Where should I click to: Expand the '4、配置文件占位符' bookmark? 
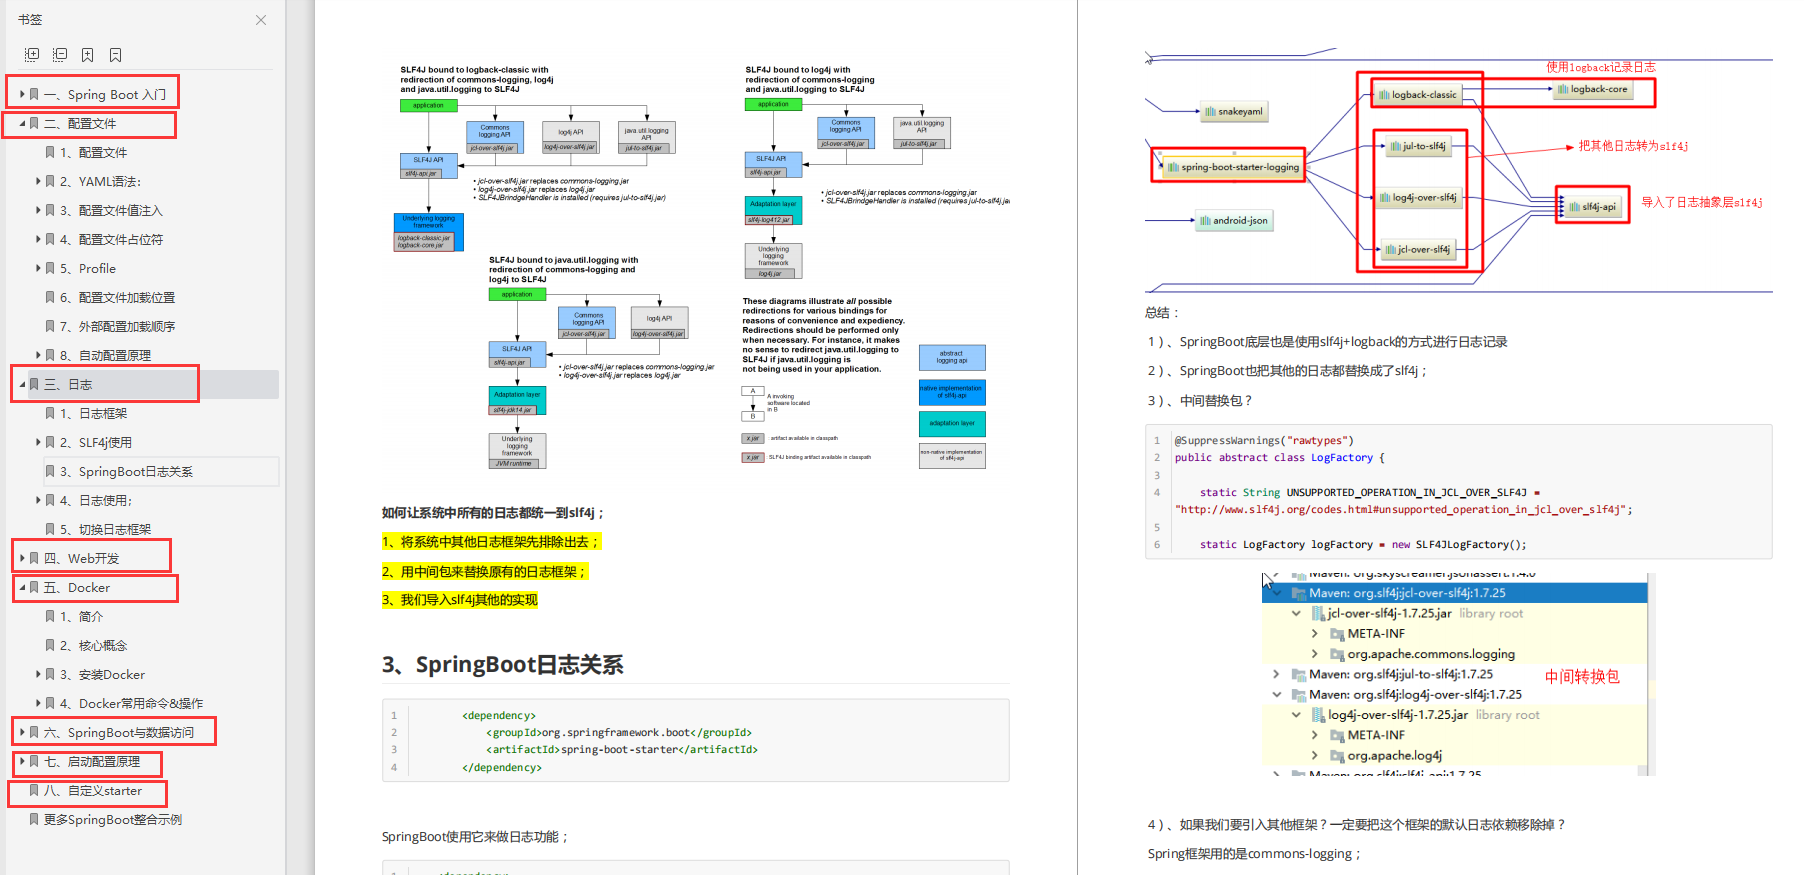pyautogui.click(x=38, y=240)
